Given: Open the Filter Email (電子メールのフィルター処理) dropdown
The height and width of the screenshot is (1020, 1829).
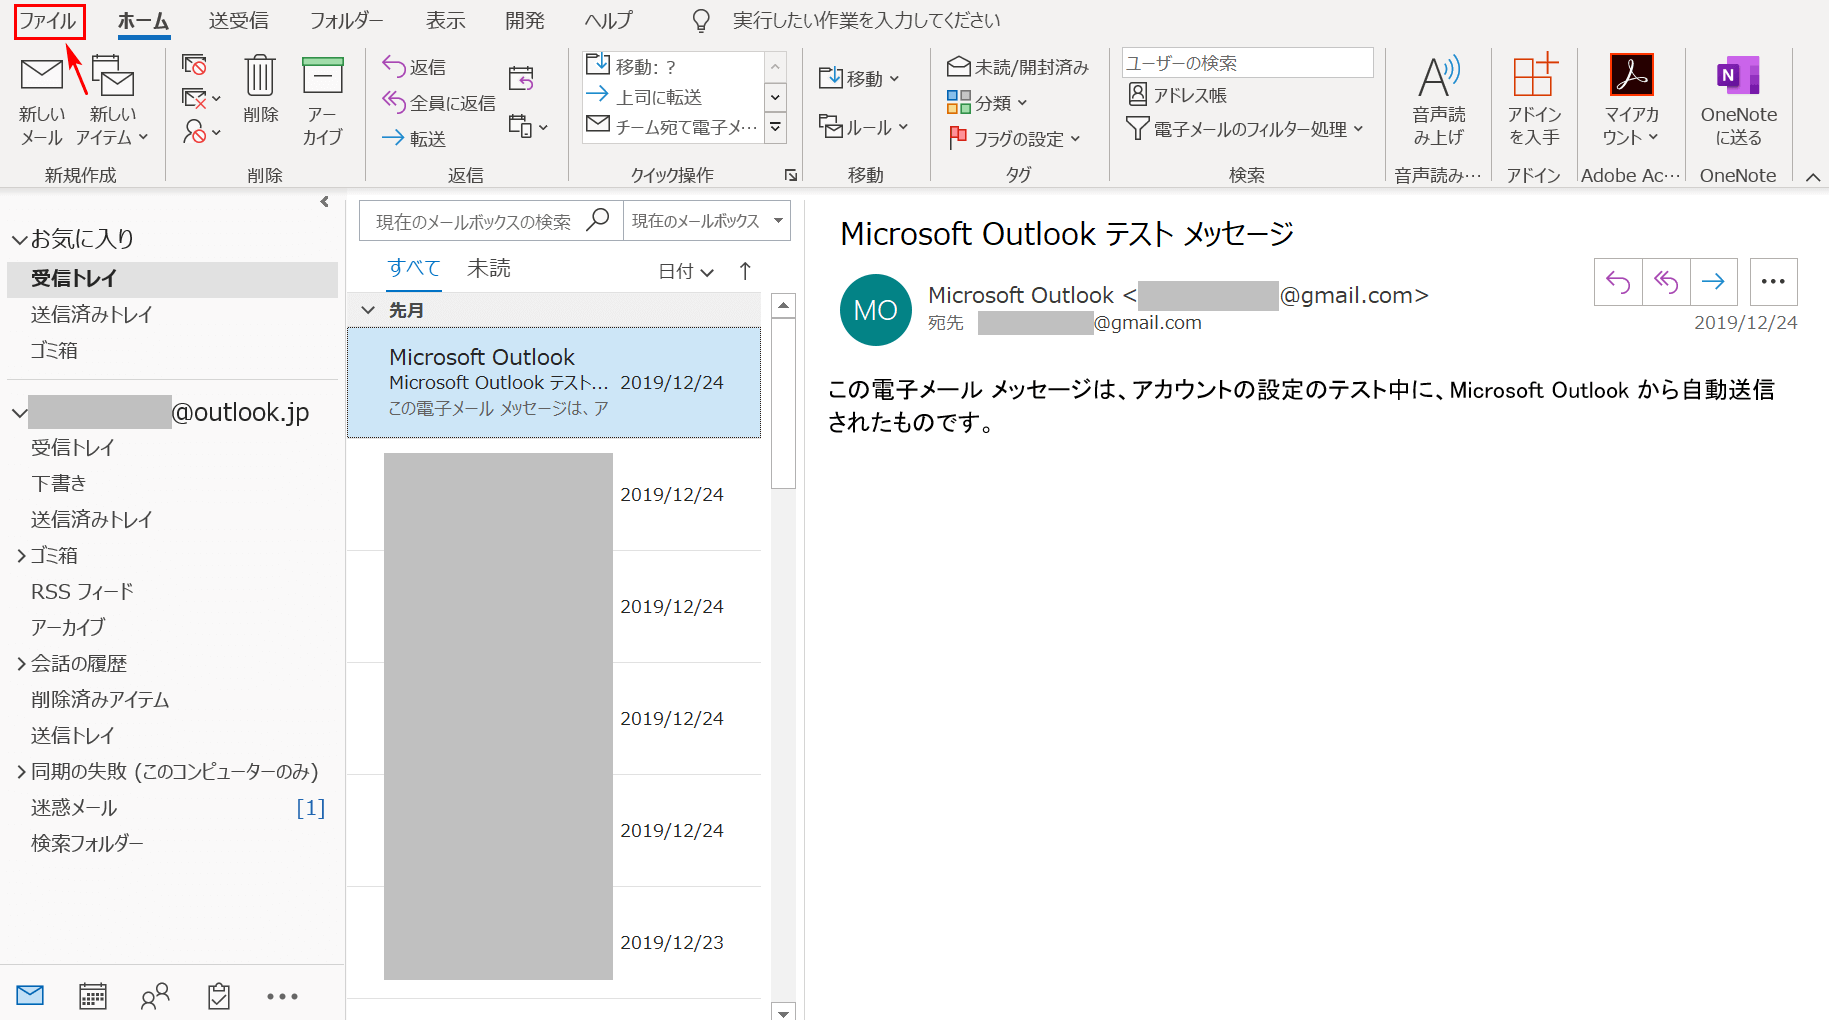Looking at the screenshot, I should tap(1245, 129).
